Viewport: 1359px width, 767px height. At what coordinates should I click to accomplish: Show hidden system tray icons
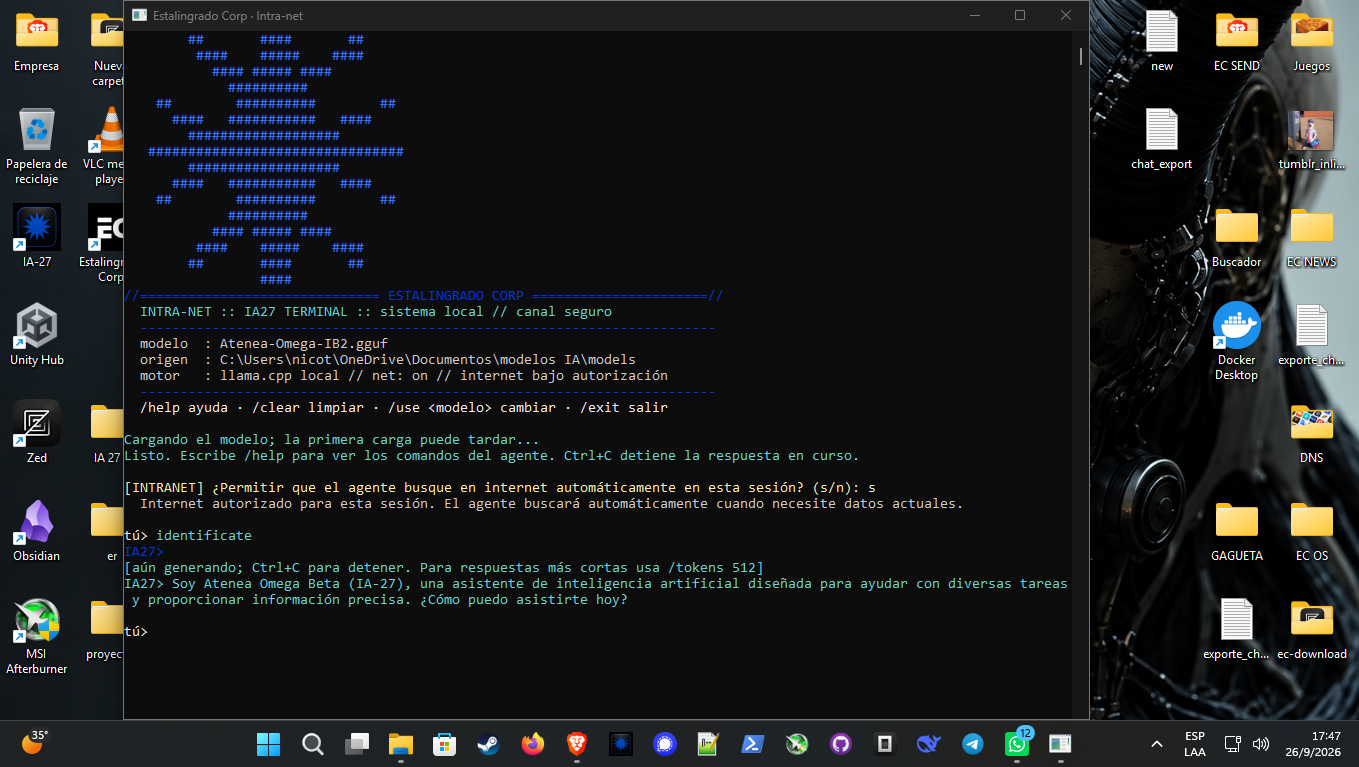click(x=1157, y=744)
